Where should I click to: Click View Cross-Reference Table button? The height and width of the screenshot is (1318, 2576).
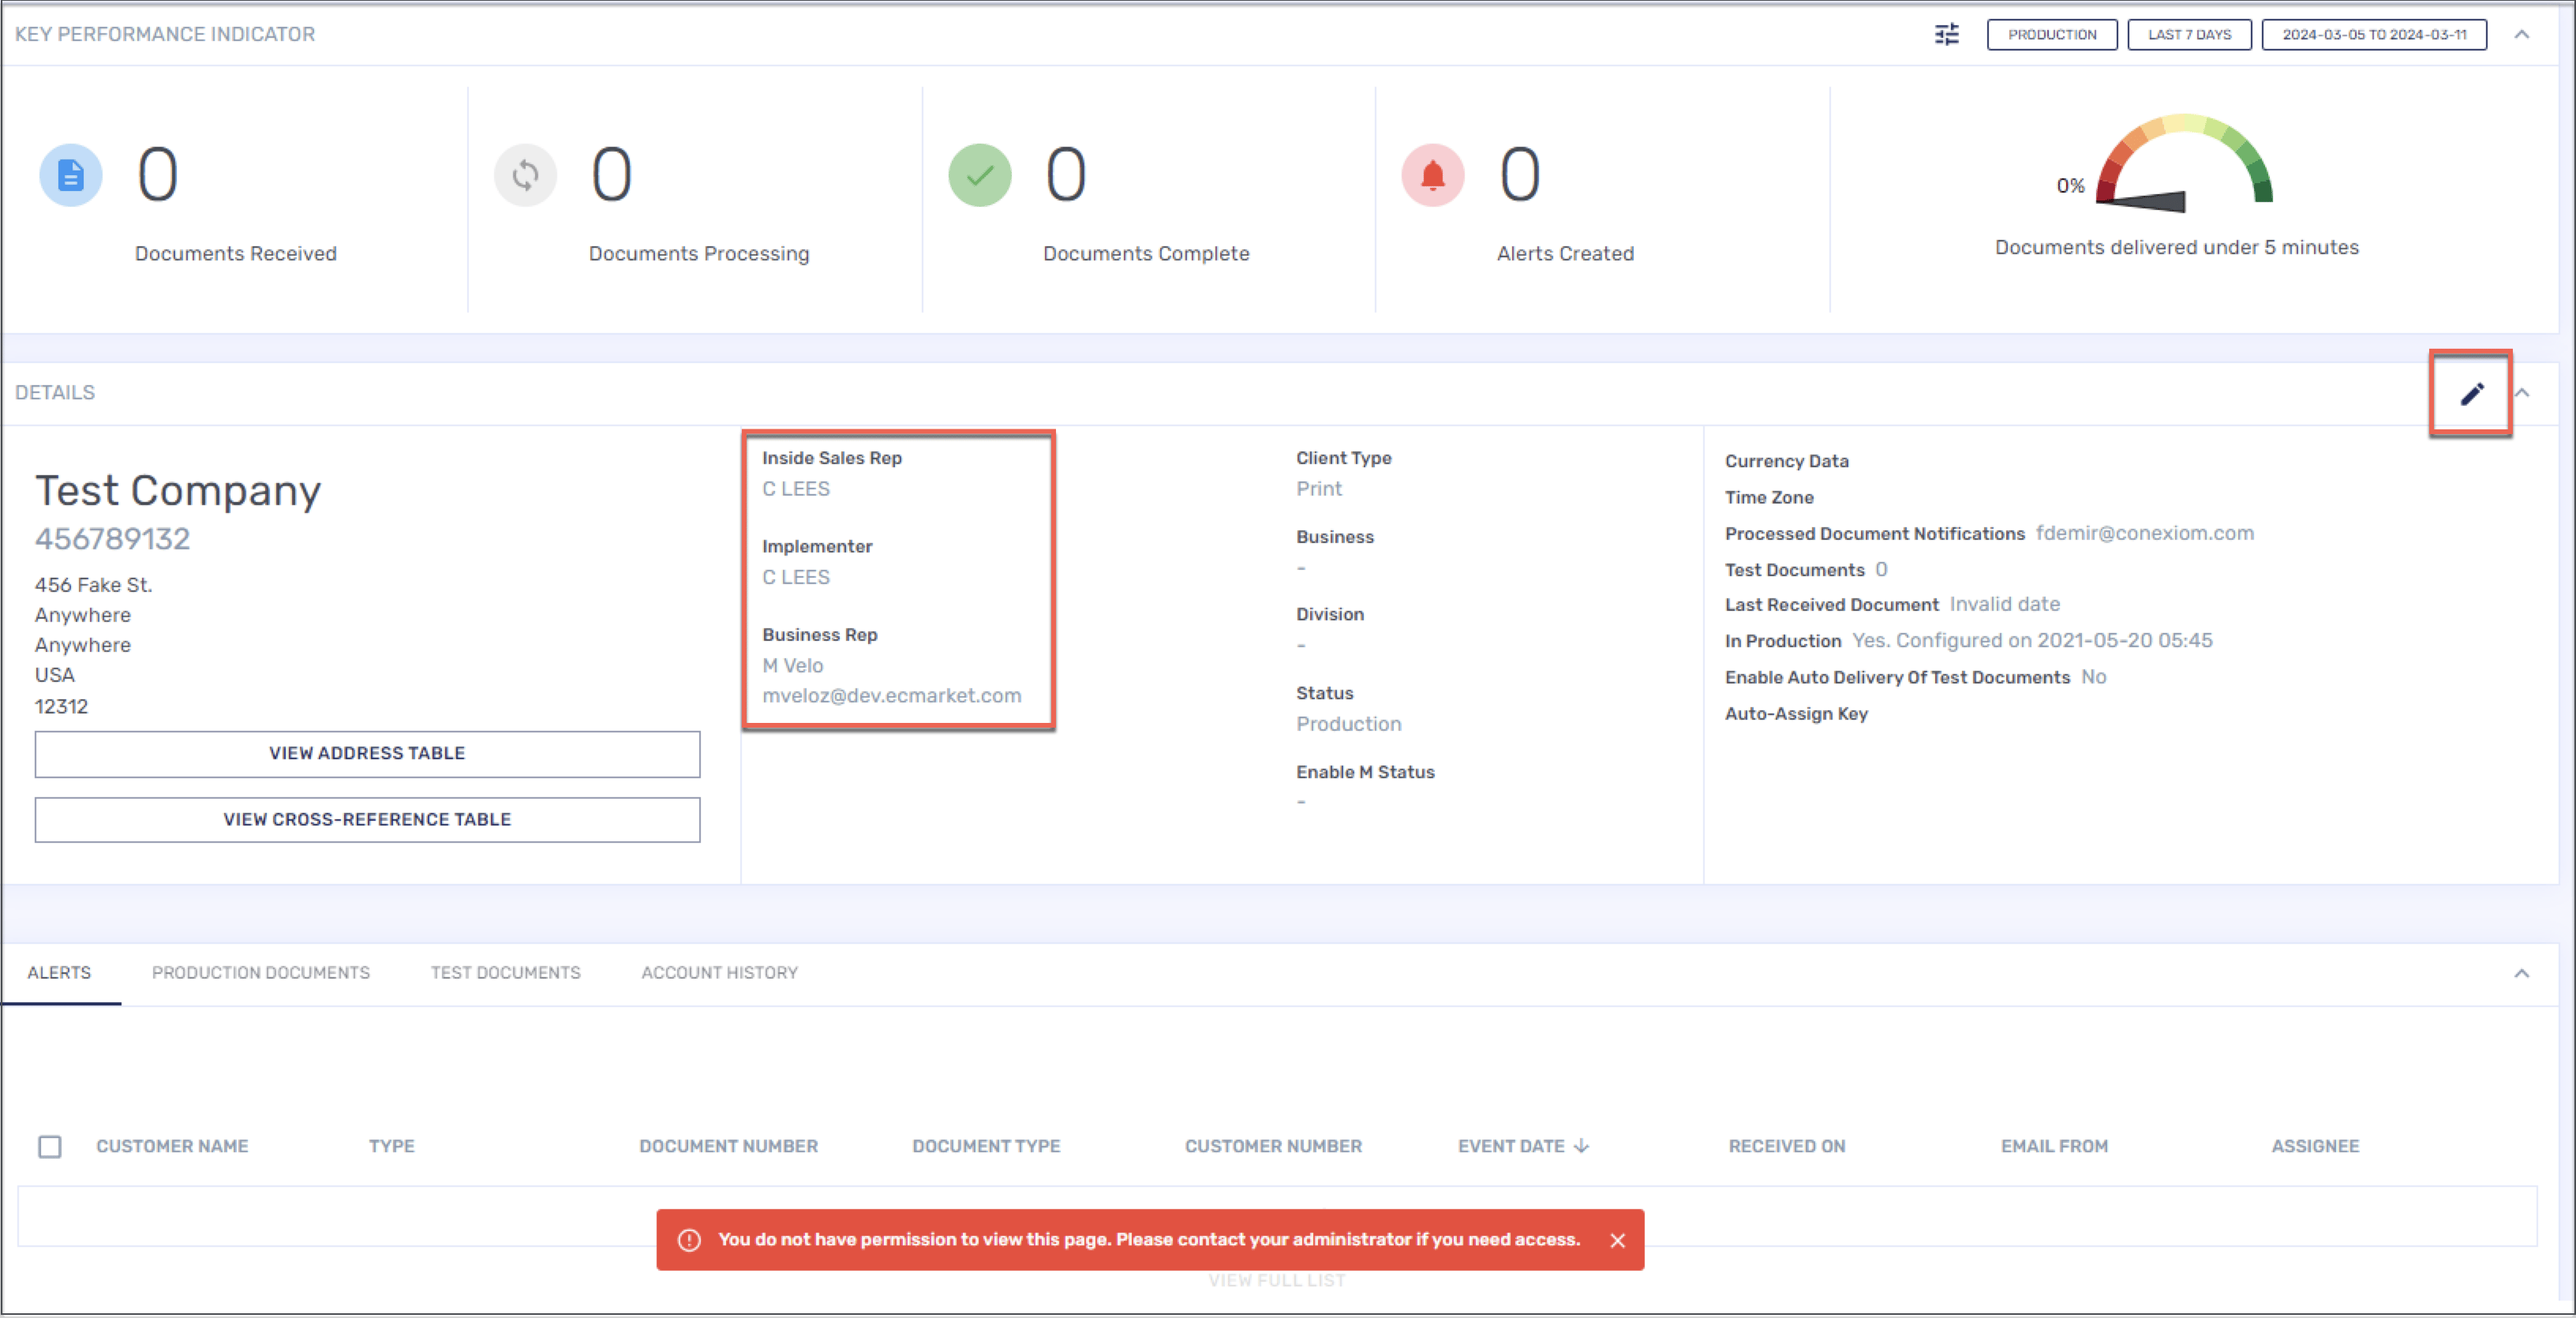(367, 819)
